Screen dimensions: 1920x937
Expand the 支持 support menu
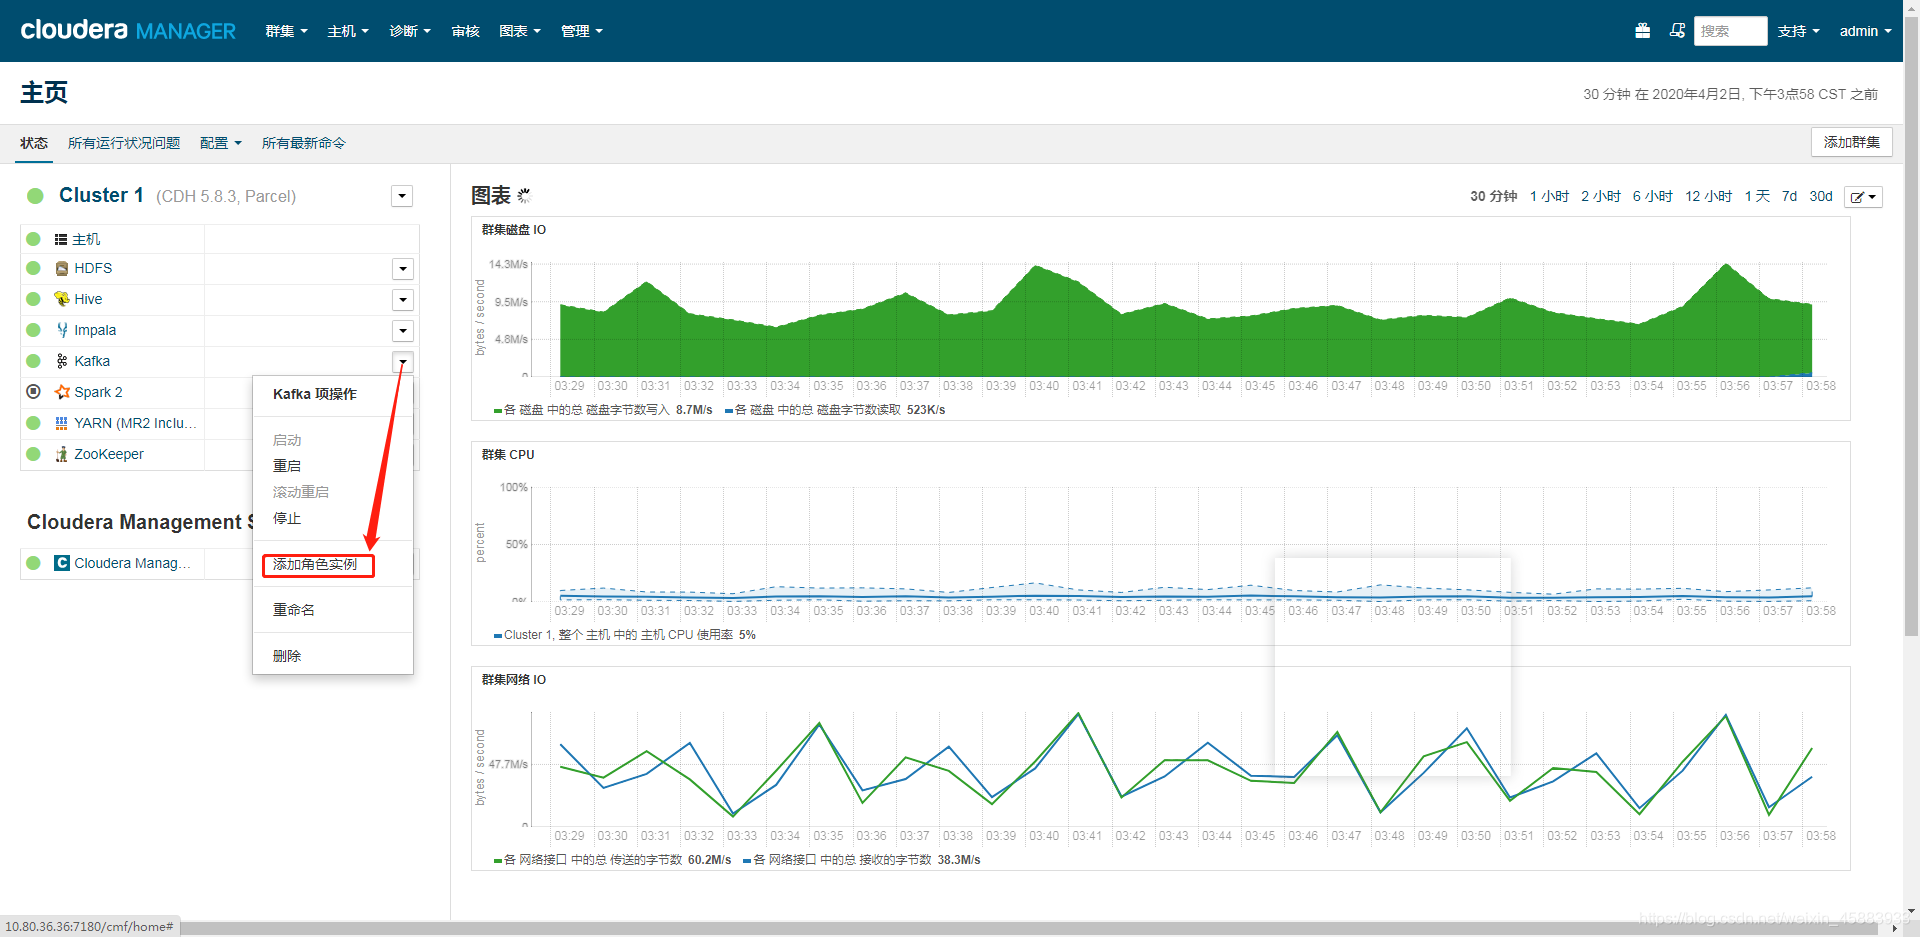coord(1798,31)
